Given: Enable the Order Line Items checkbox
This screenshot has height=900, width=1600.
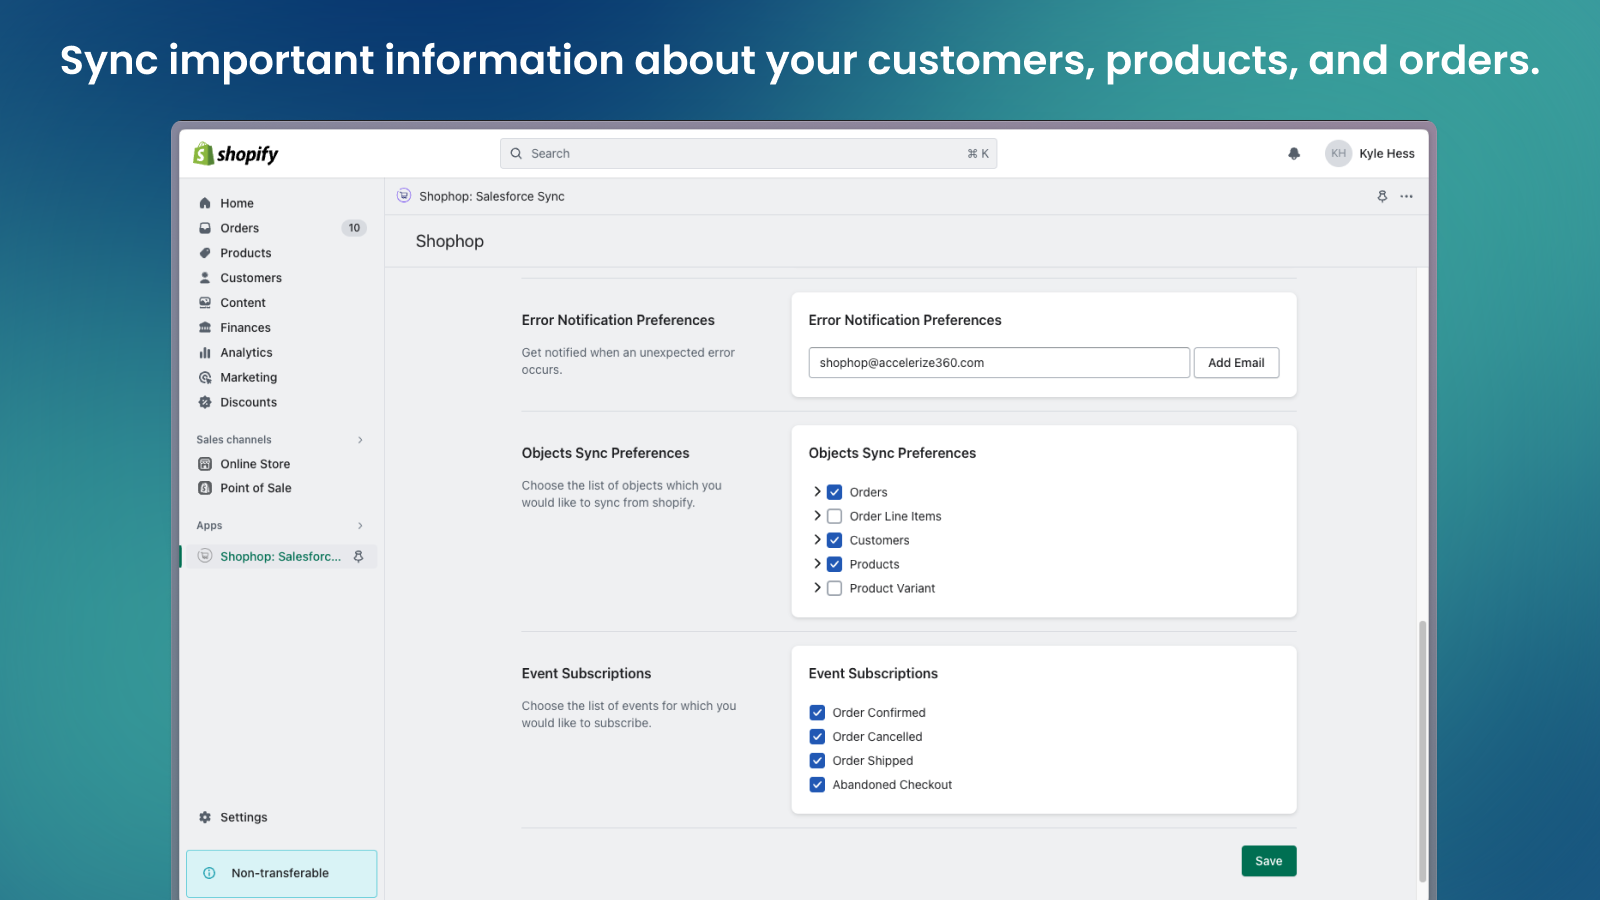Looking at the screenshot, I should 834,517.
